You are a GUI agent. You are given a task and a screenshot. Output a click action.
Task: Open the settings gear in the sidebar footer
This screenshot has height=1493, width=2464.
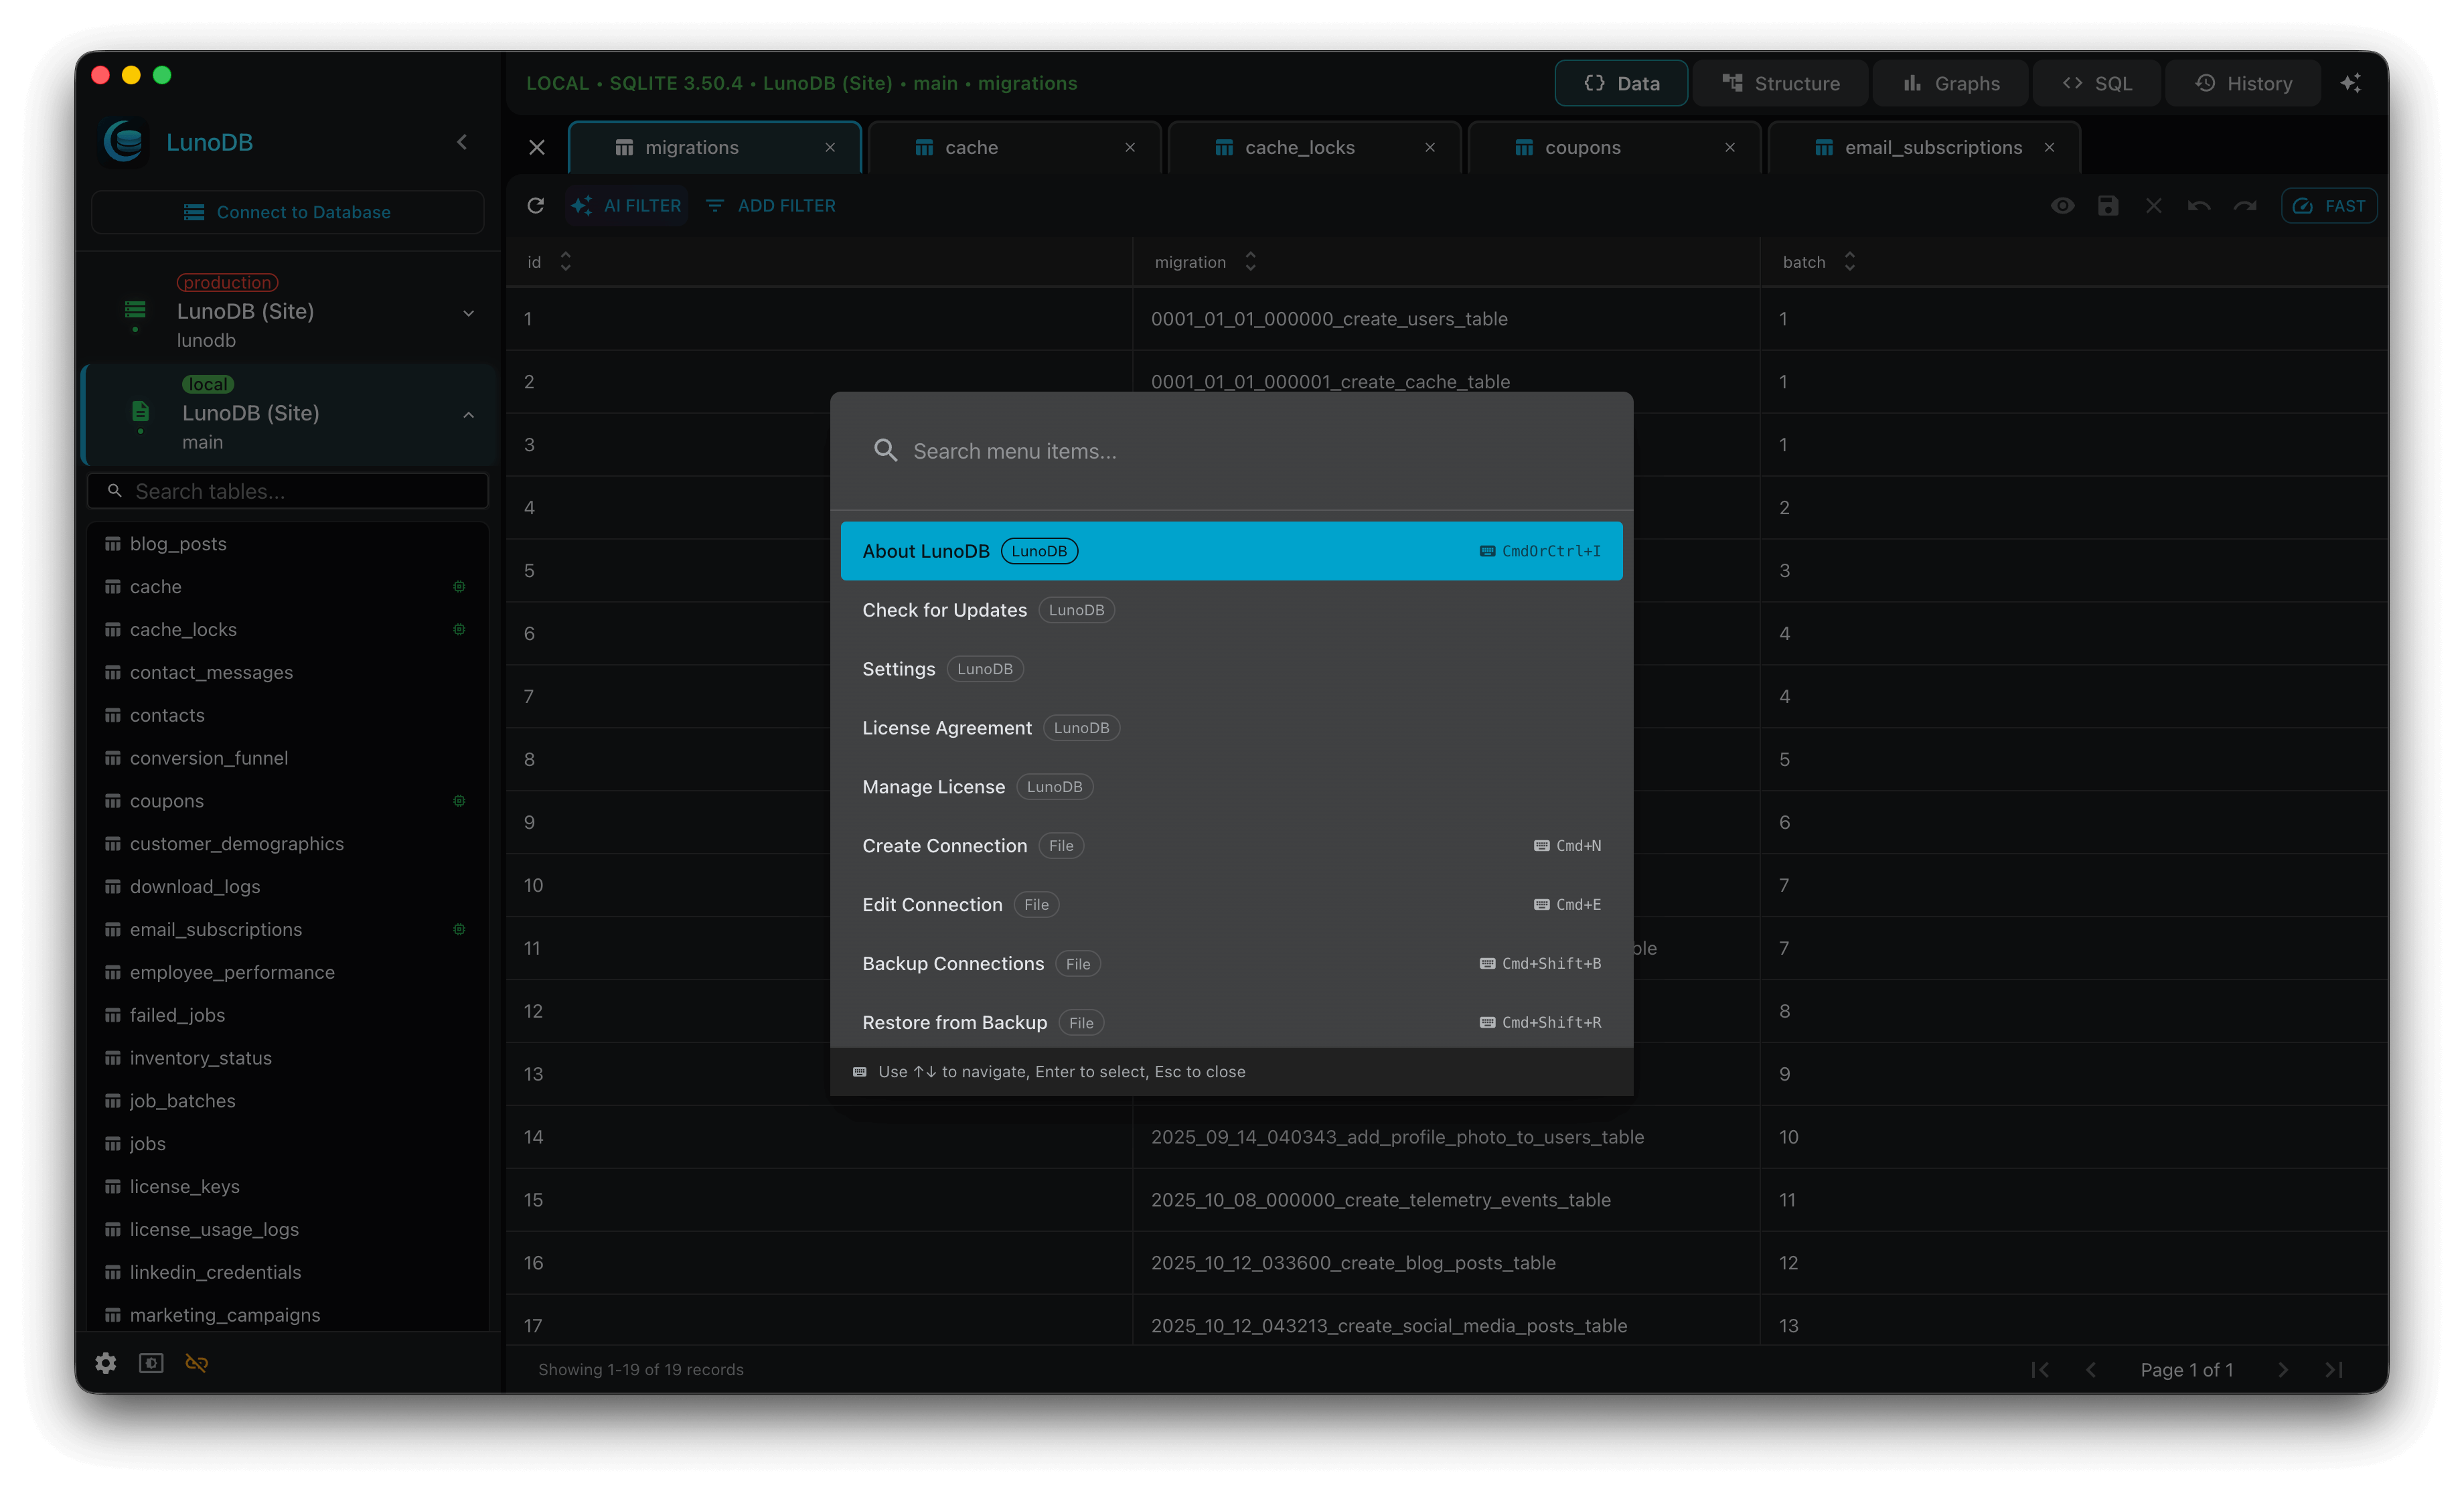pos(106,1362)
